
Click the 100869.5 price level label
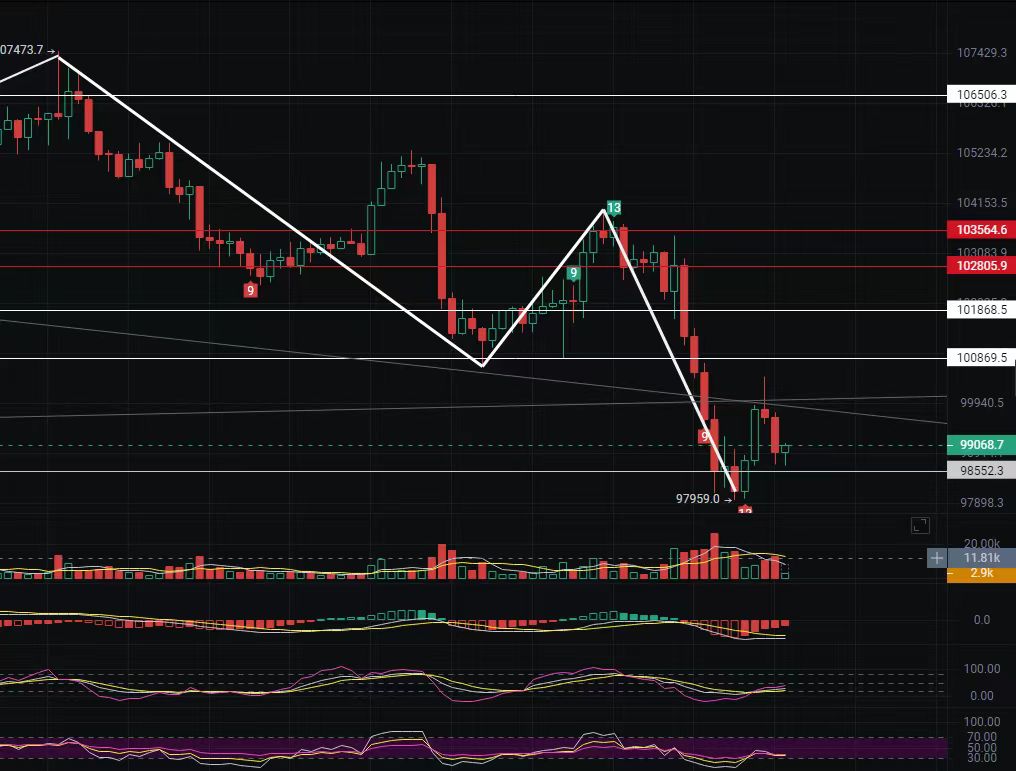pos(980,357)
